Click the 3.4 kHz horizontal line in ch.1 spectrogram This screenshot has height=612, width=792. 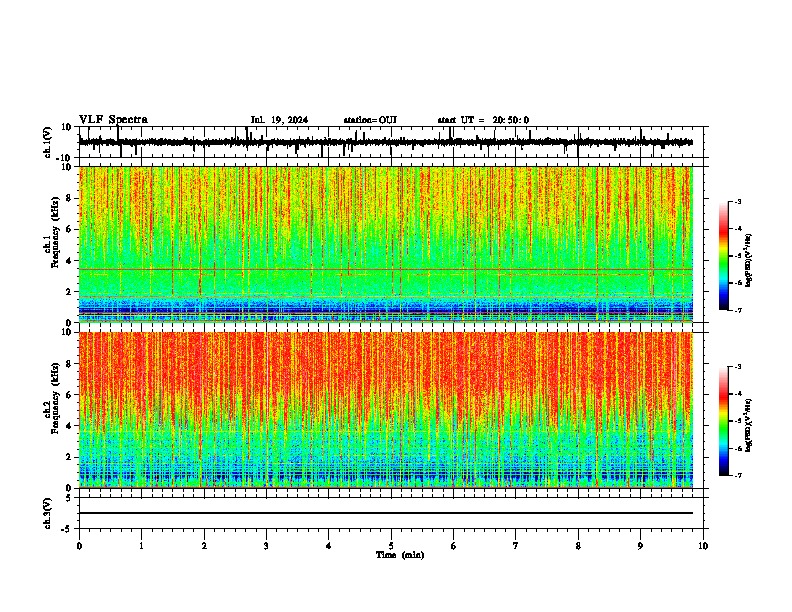pos(385,270)
